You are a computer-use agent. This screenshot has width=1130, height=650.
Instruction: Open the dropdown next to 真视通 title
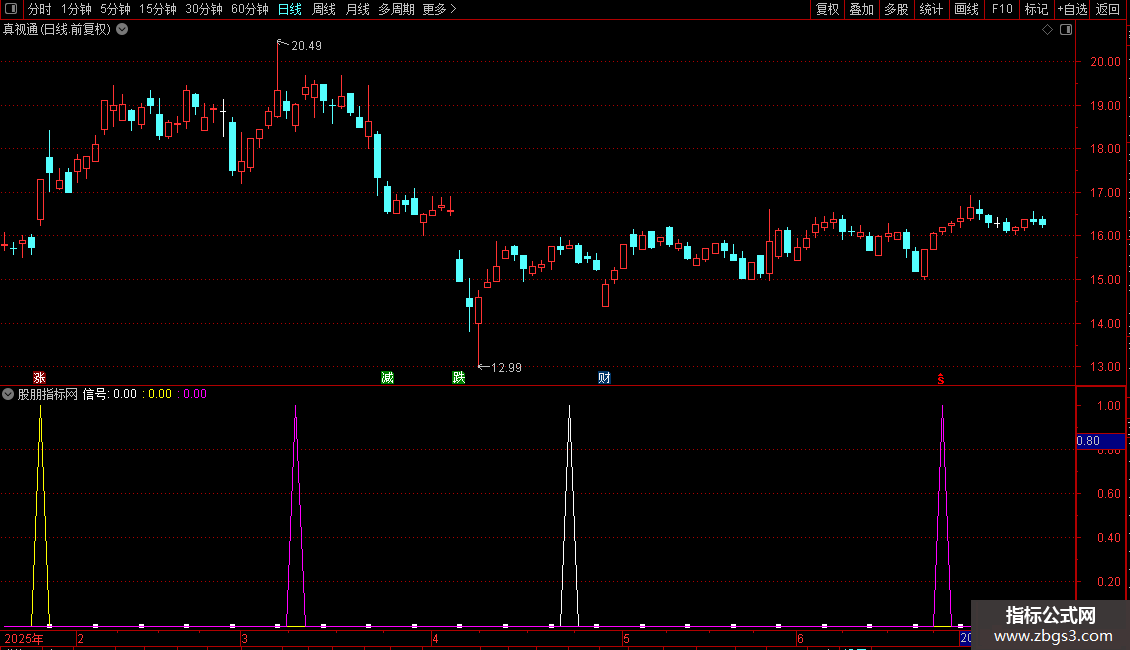click(123, 30)
